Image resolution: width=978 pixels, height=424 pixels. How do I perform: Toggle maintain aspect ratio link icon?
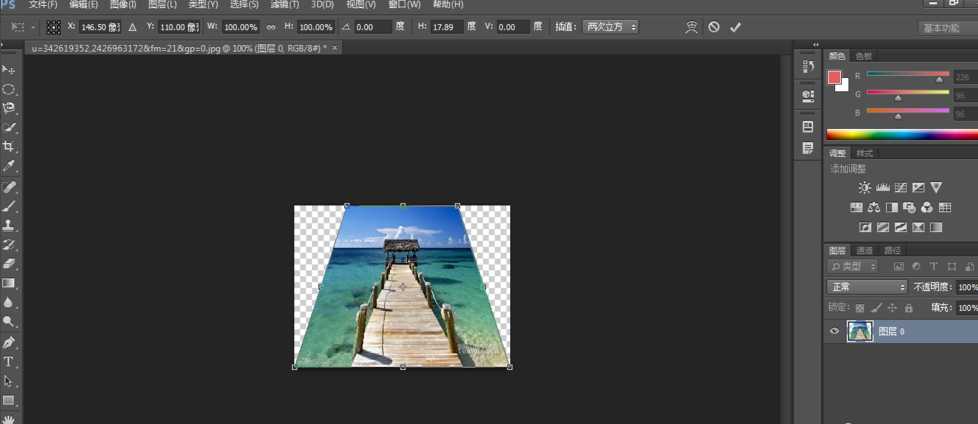271,27
